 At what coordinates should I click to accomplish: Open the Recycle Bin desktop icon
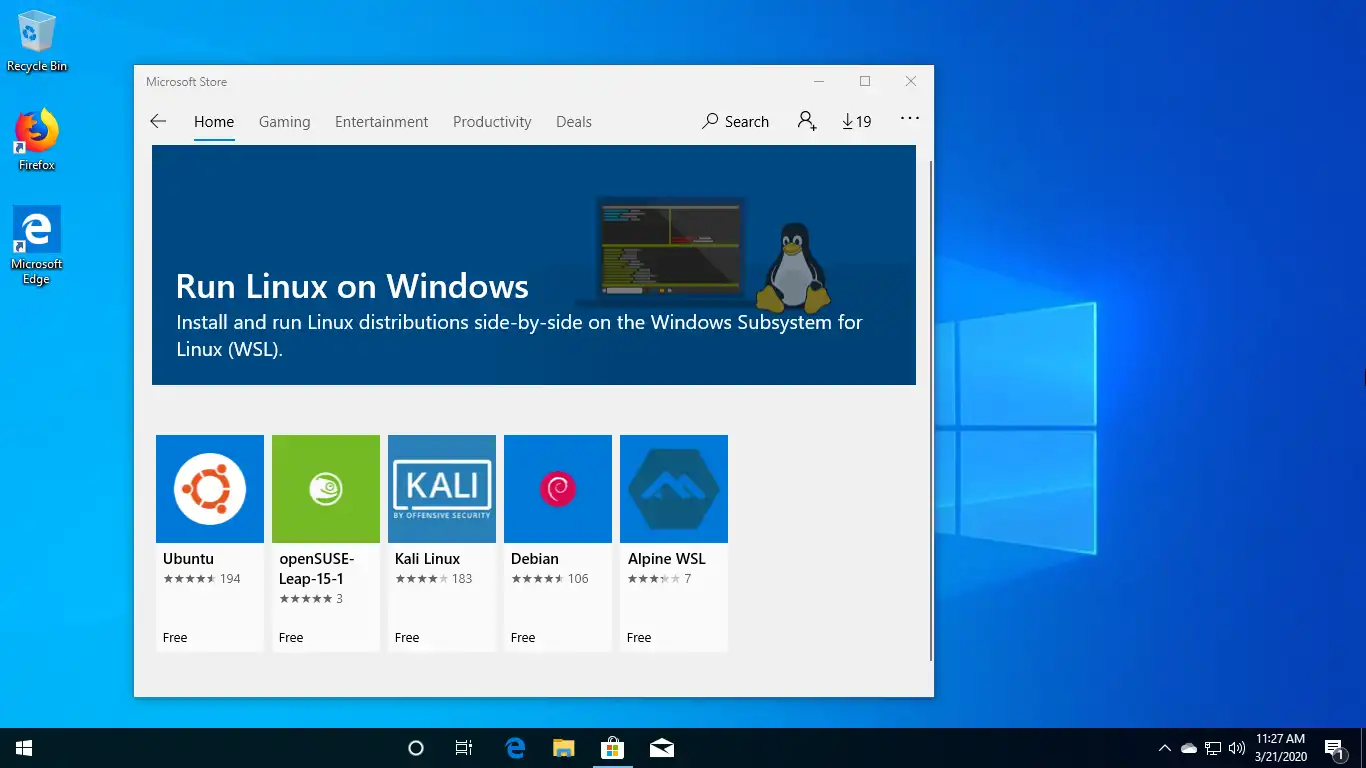(x=37, y=42)
